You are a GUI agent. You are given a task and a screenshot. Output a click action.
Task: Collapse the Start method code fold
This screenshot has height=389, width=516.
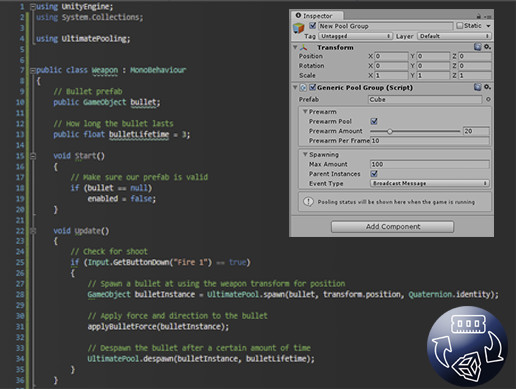tap(33, 156)
